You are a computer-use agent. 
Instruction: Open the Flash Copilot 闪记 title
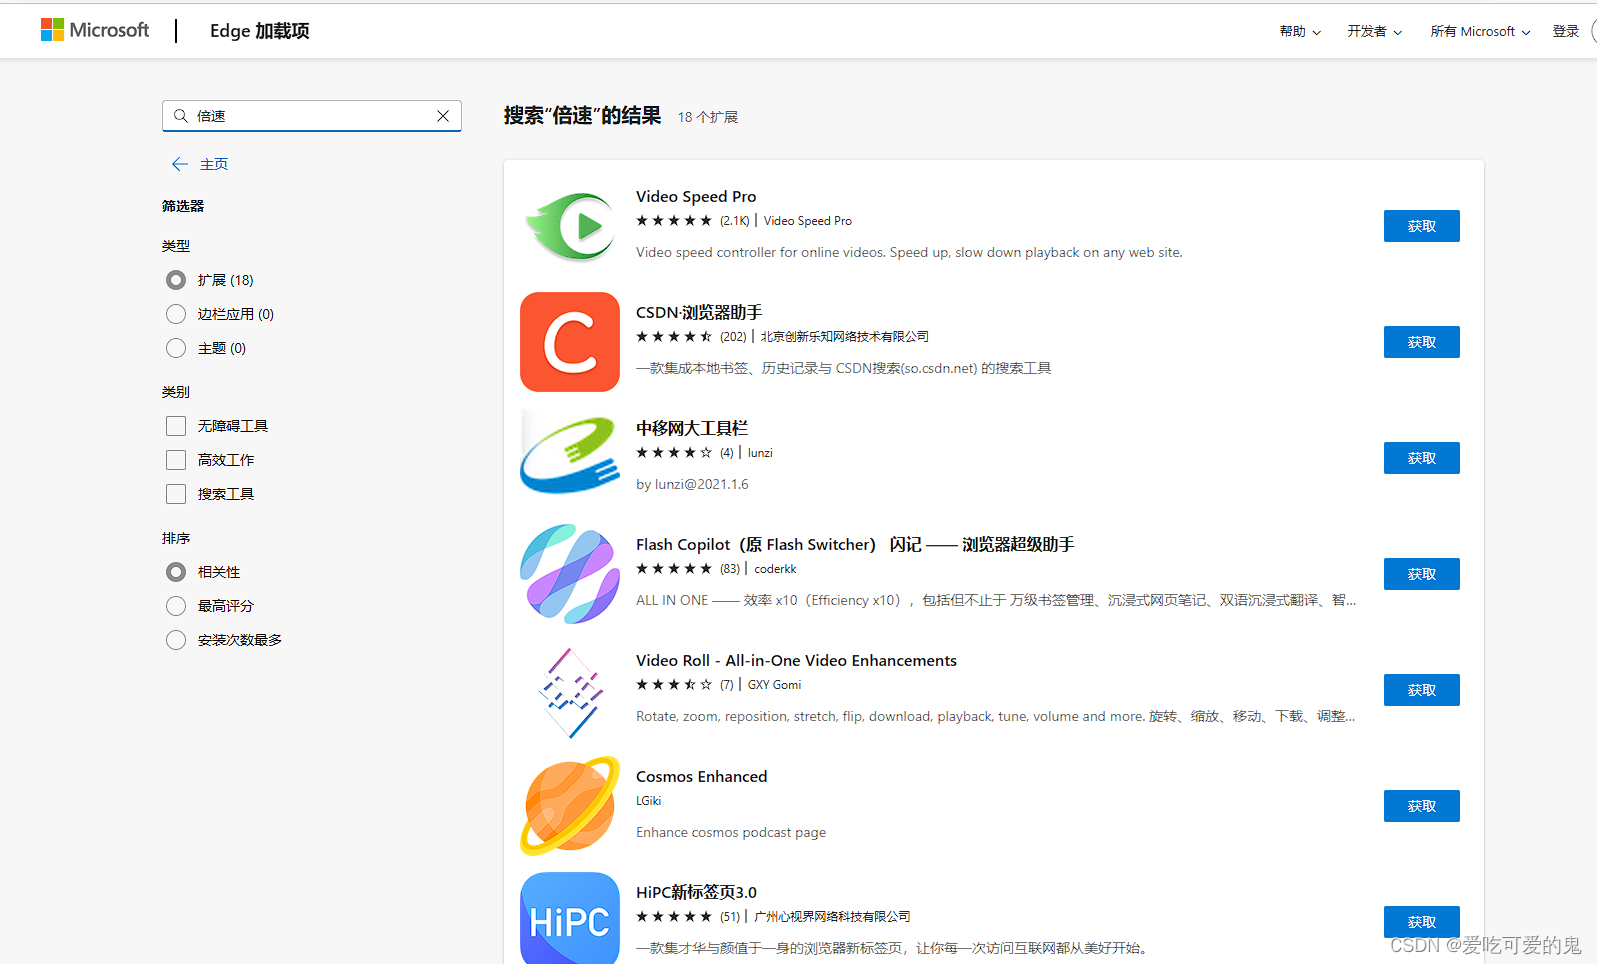coord(855,544)
